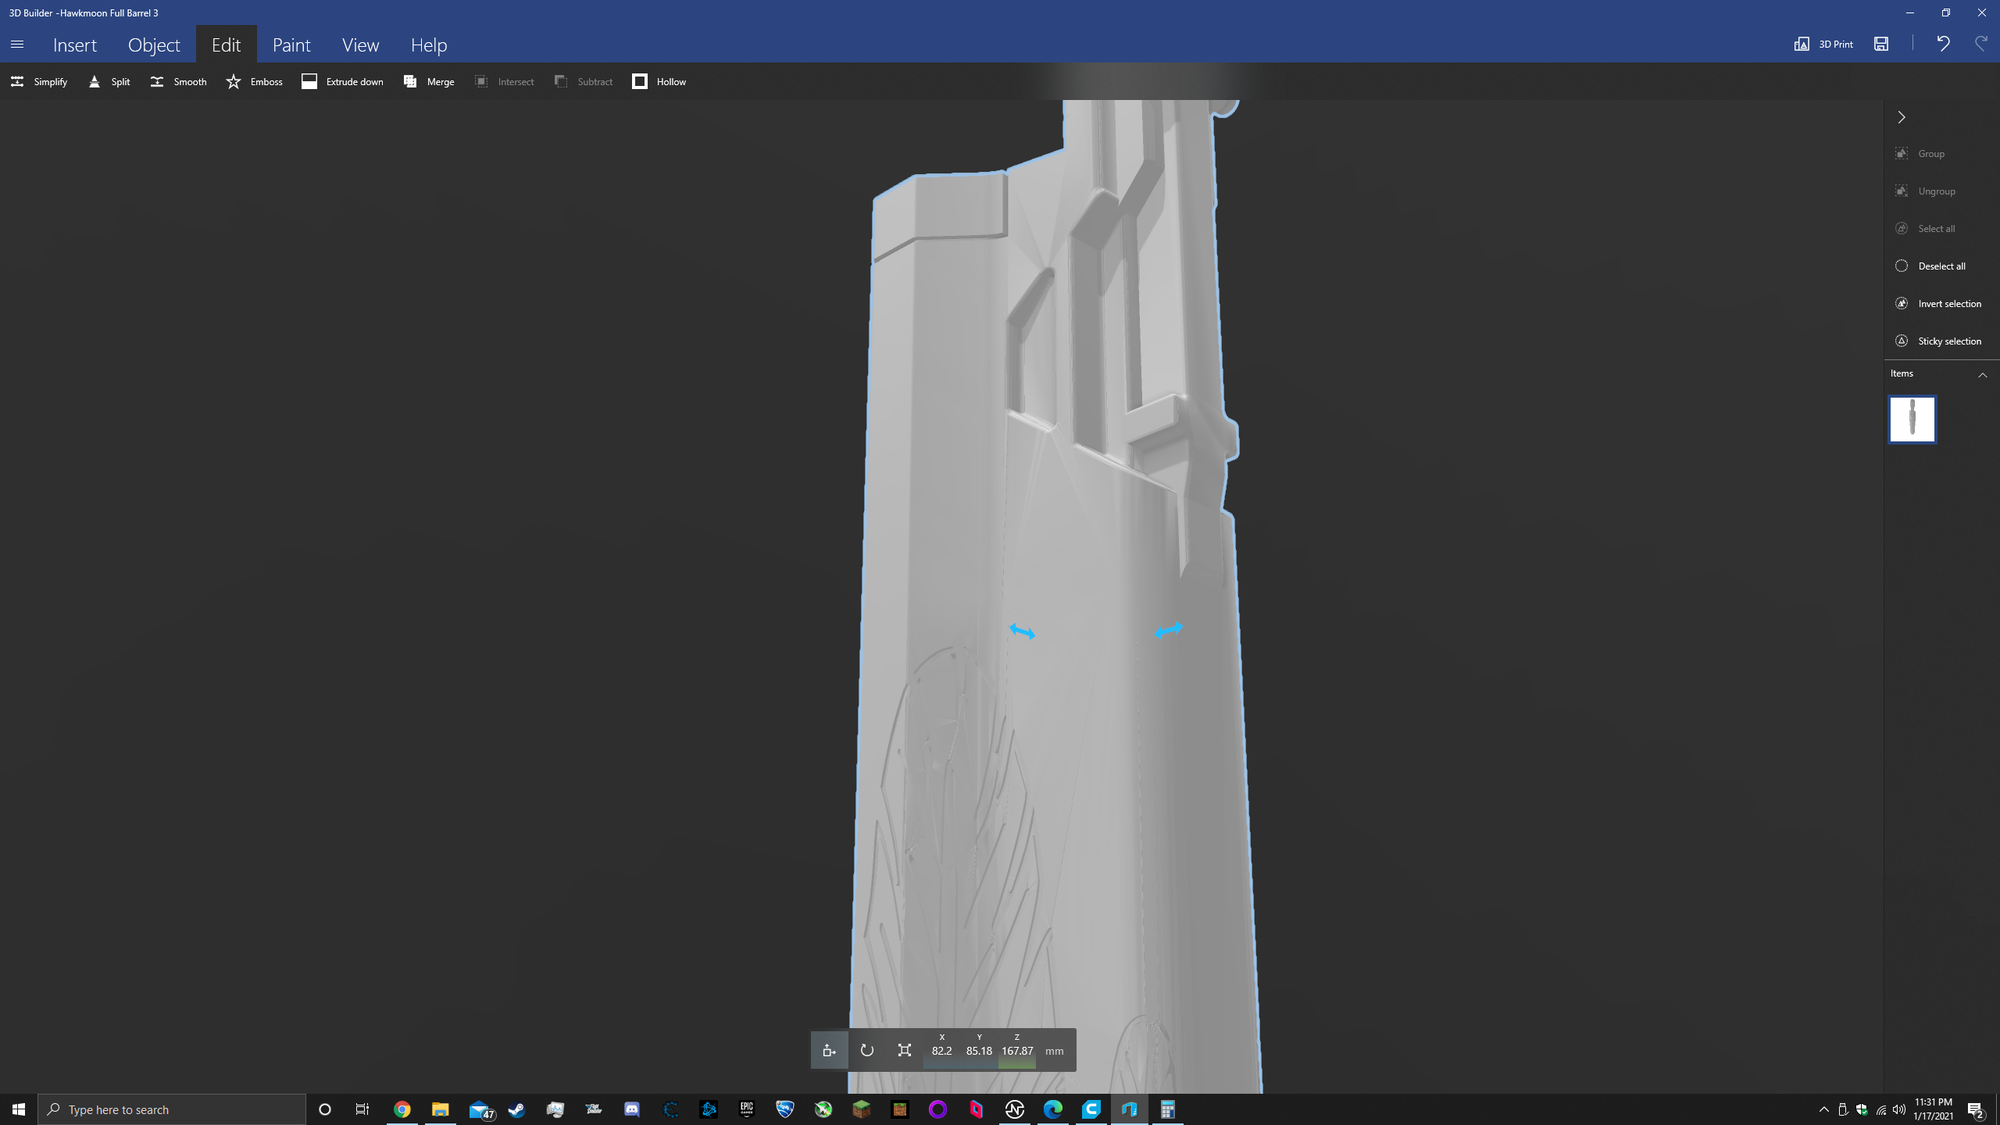Open Epic Games Launcher from the taskbar
This screenshot has width=2000, height=1125.
747,1109
